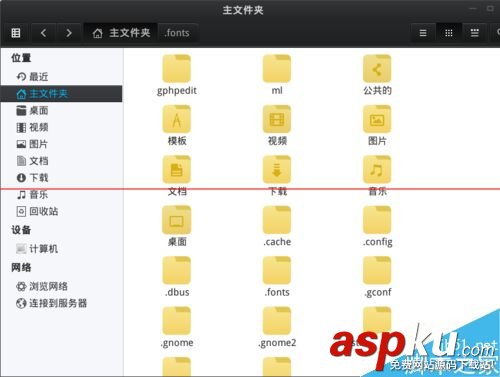Click the .fonts breadcrumb button
500x377 pixels.
pos(177,33)
